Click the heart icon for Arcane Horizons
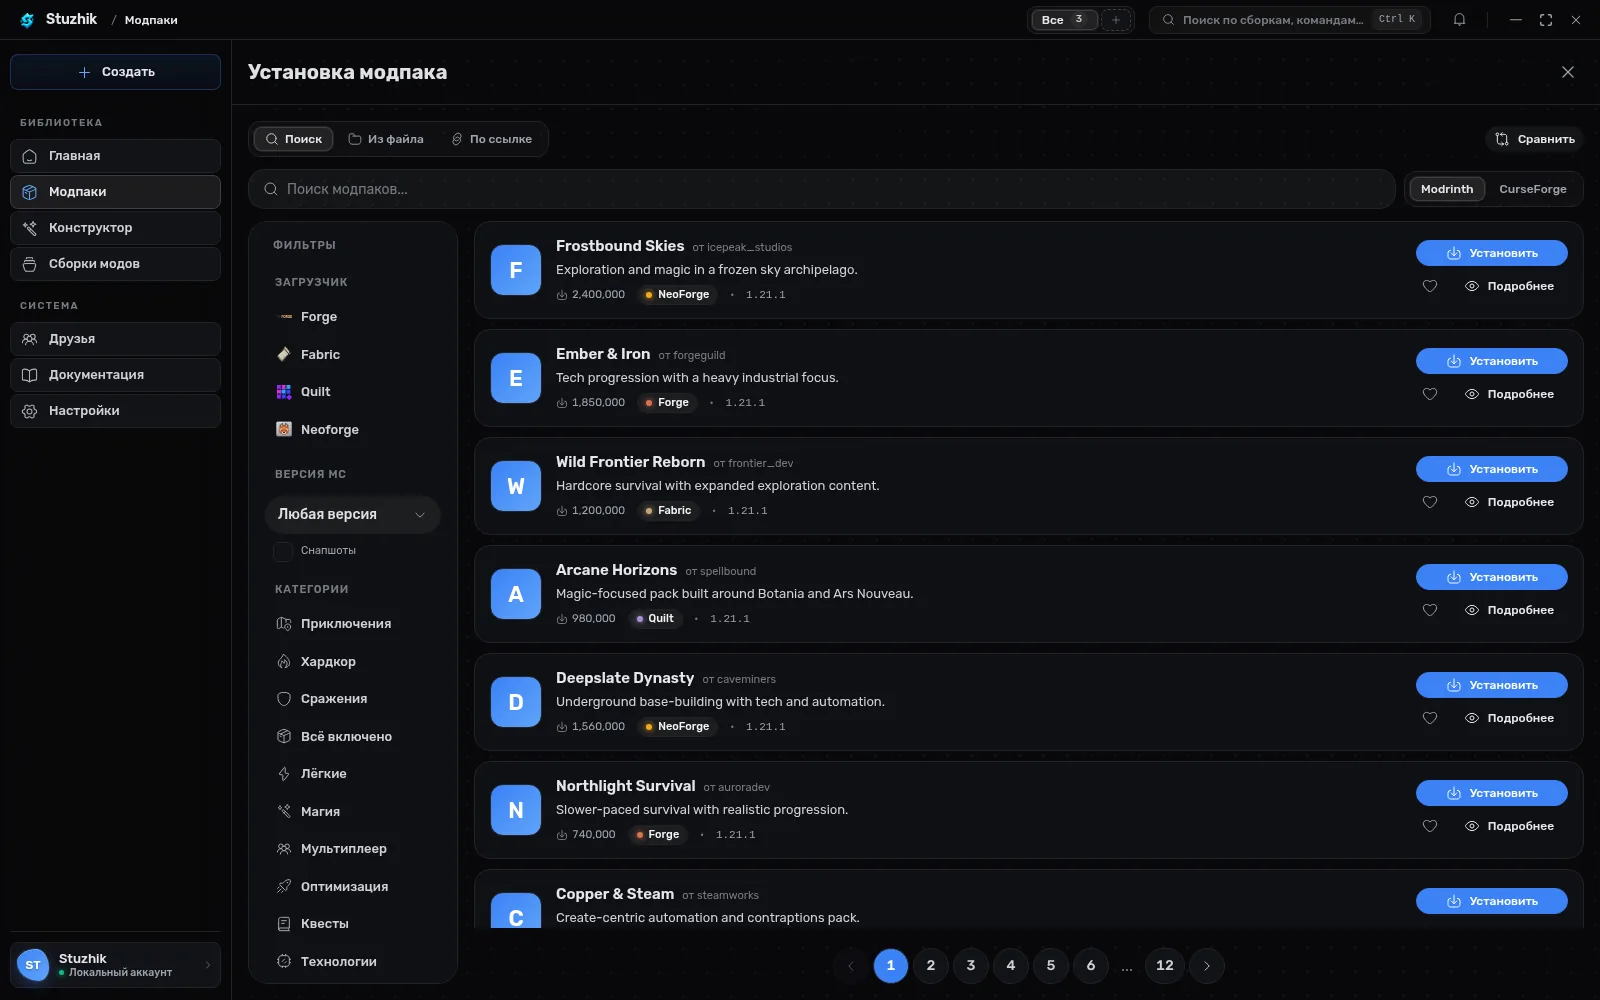 tap(1430, 610)
